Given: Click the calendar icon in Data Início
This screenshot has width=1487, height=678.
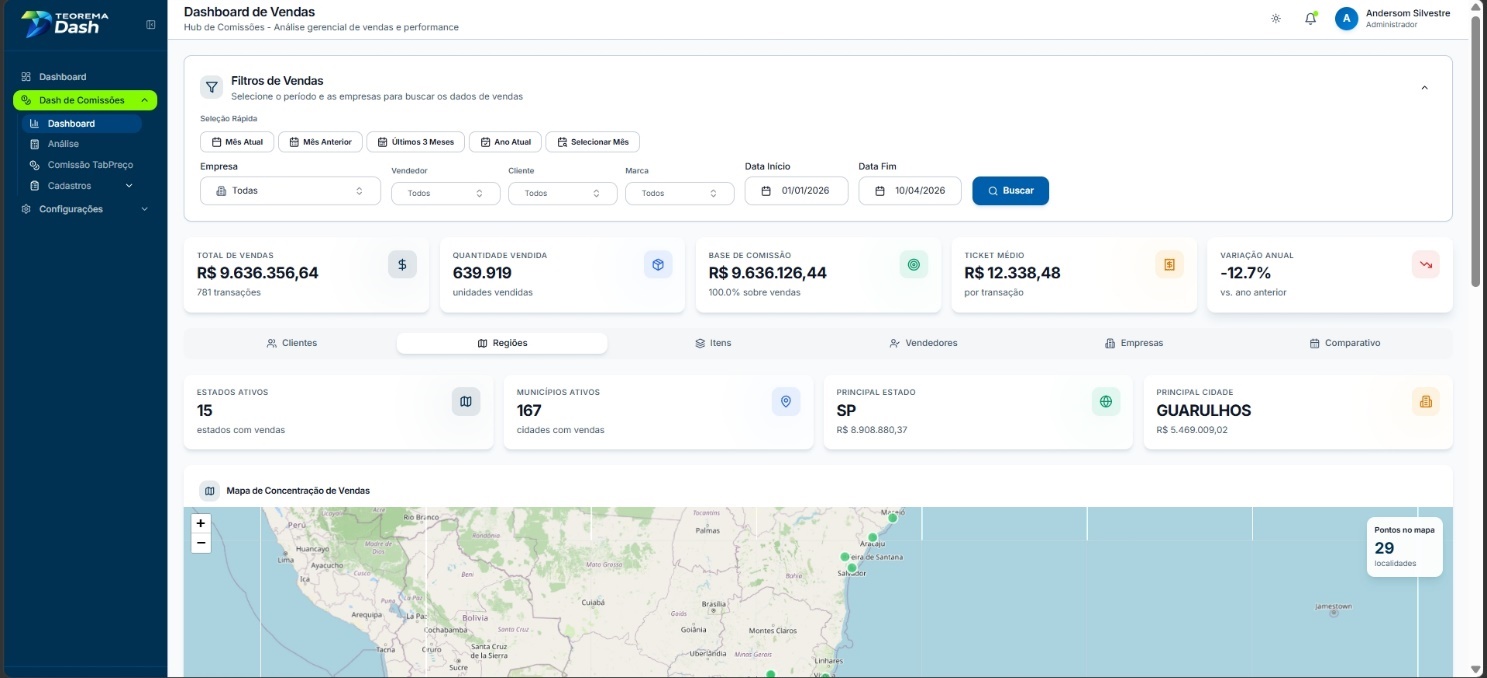Looking at the screenshot, I should pos(766,191).
